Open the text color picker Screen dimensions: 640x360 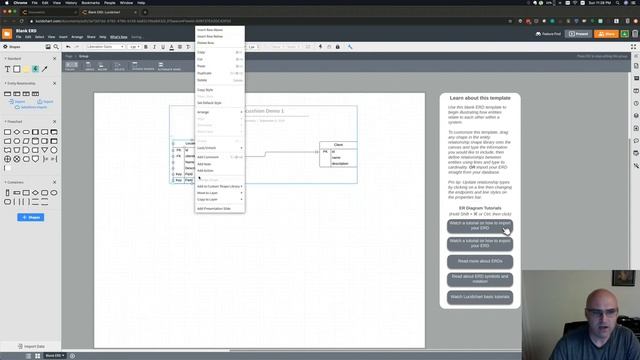[171, 47]
